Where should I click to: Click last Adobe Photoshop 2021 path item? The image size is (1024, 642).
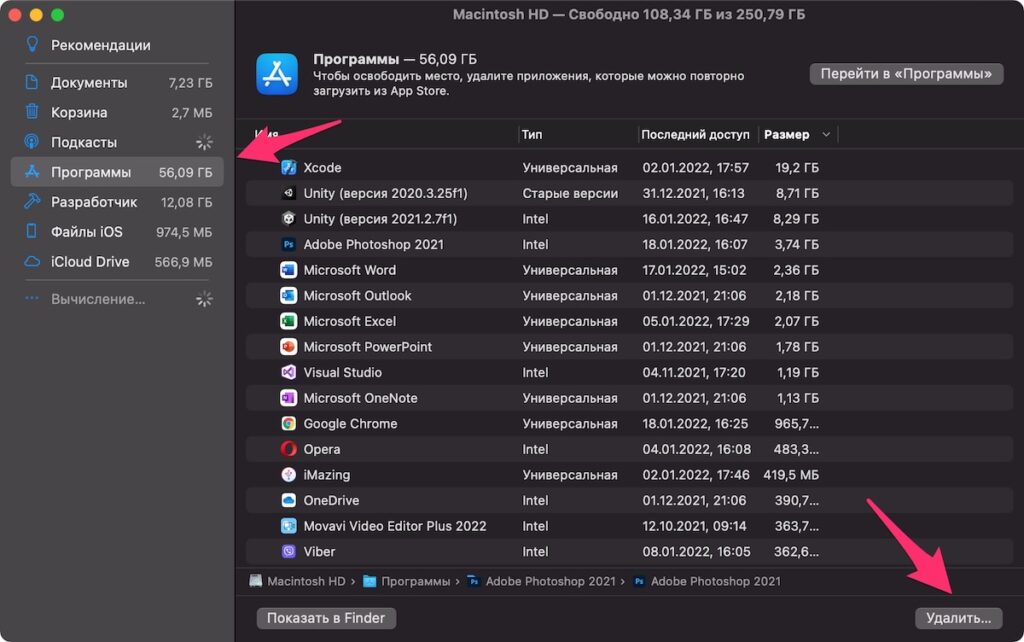pyautogui.click(x=707, y=581)
